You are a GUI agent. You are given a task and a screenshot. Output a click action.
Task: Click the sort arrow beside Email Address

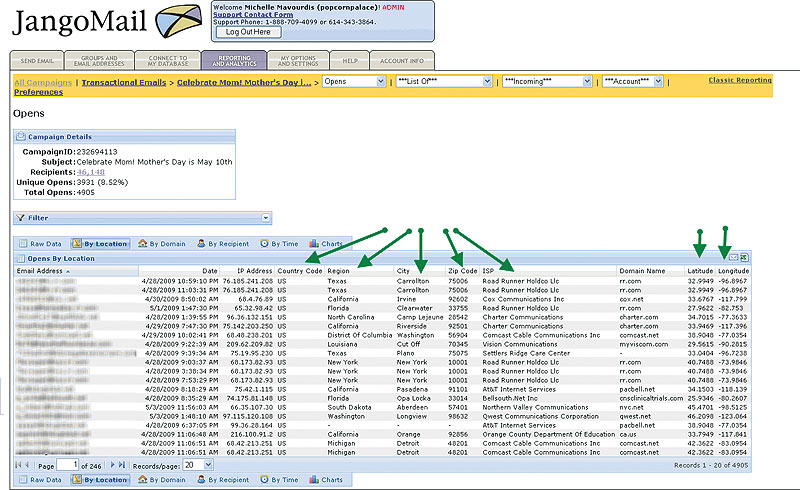tap(68, 272)
